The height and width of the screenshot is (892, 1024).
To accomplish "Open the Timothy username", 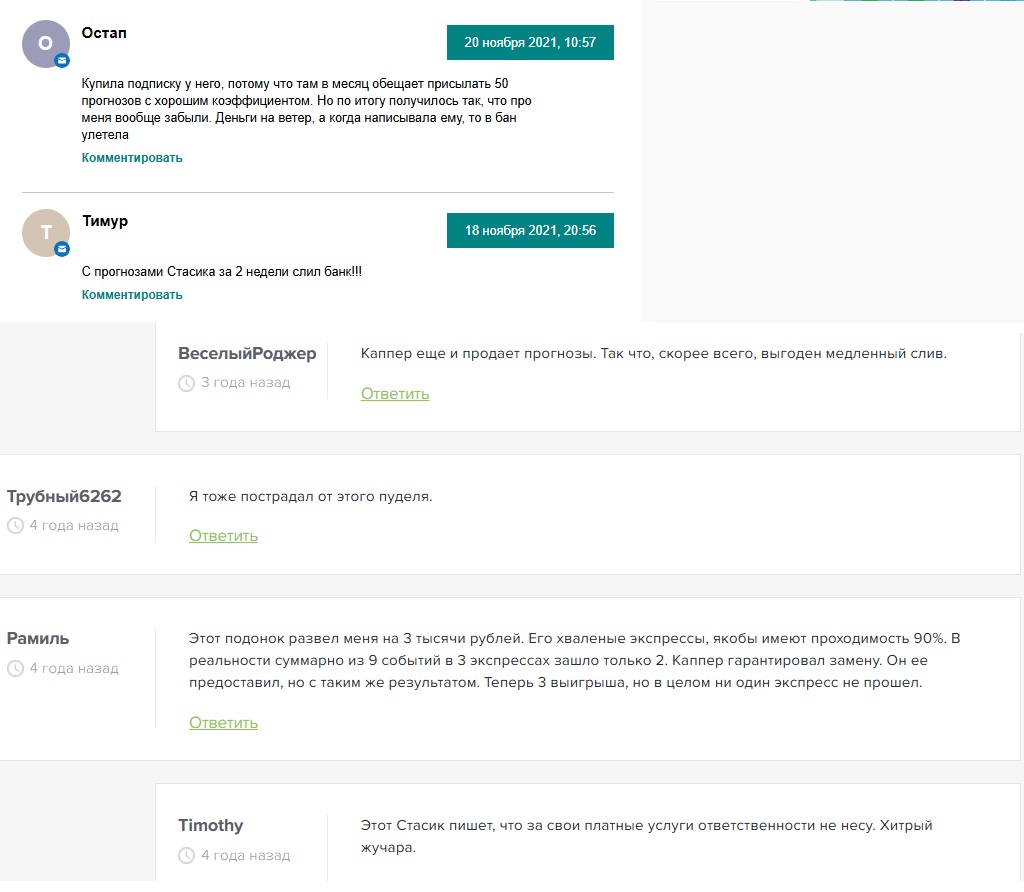I will click(210, 826).
